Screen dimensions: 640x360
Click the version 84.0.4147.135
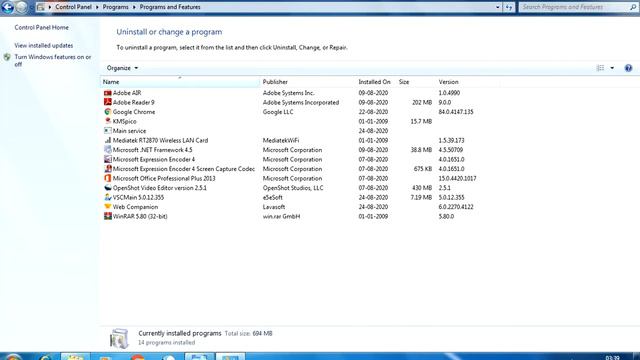pos(456,112)
